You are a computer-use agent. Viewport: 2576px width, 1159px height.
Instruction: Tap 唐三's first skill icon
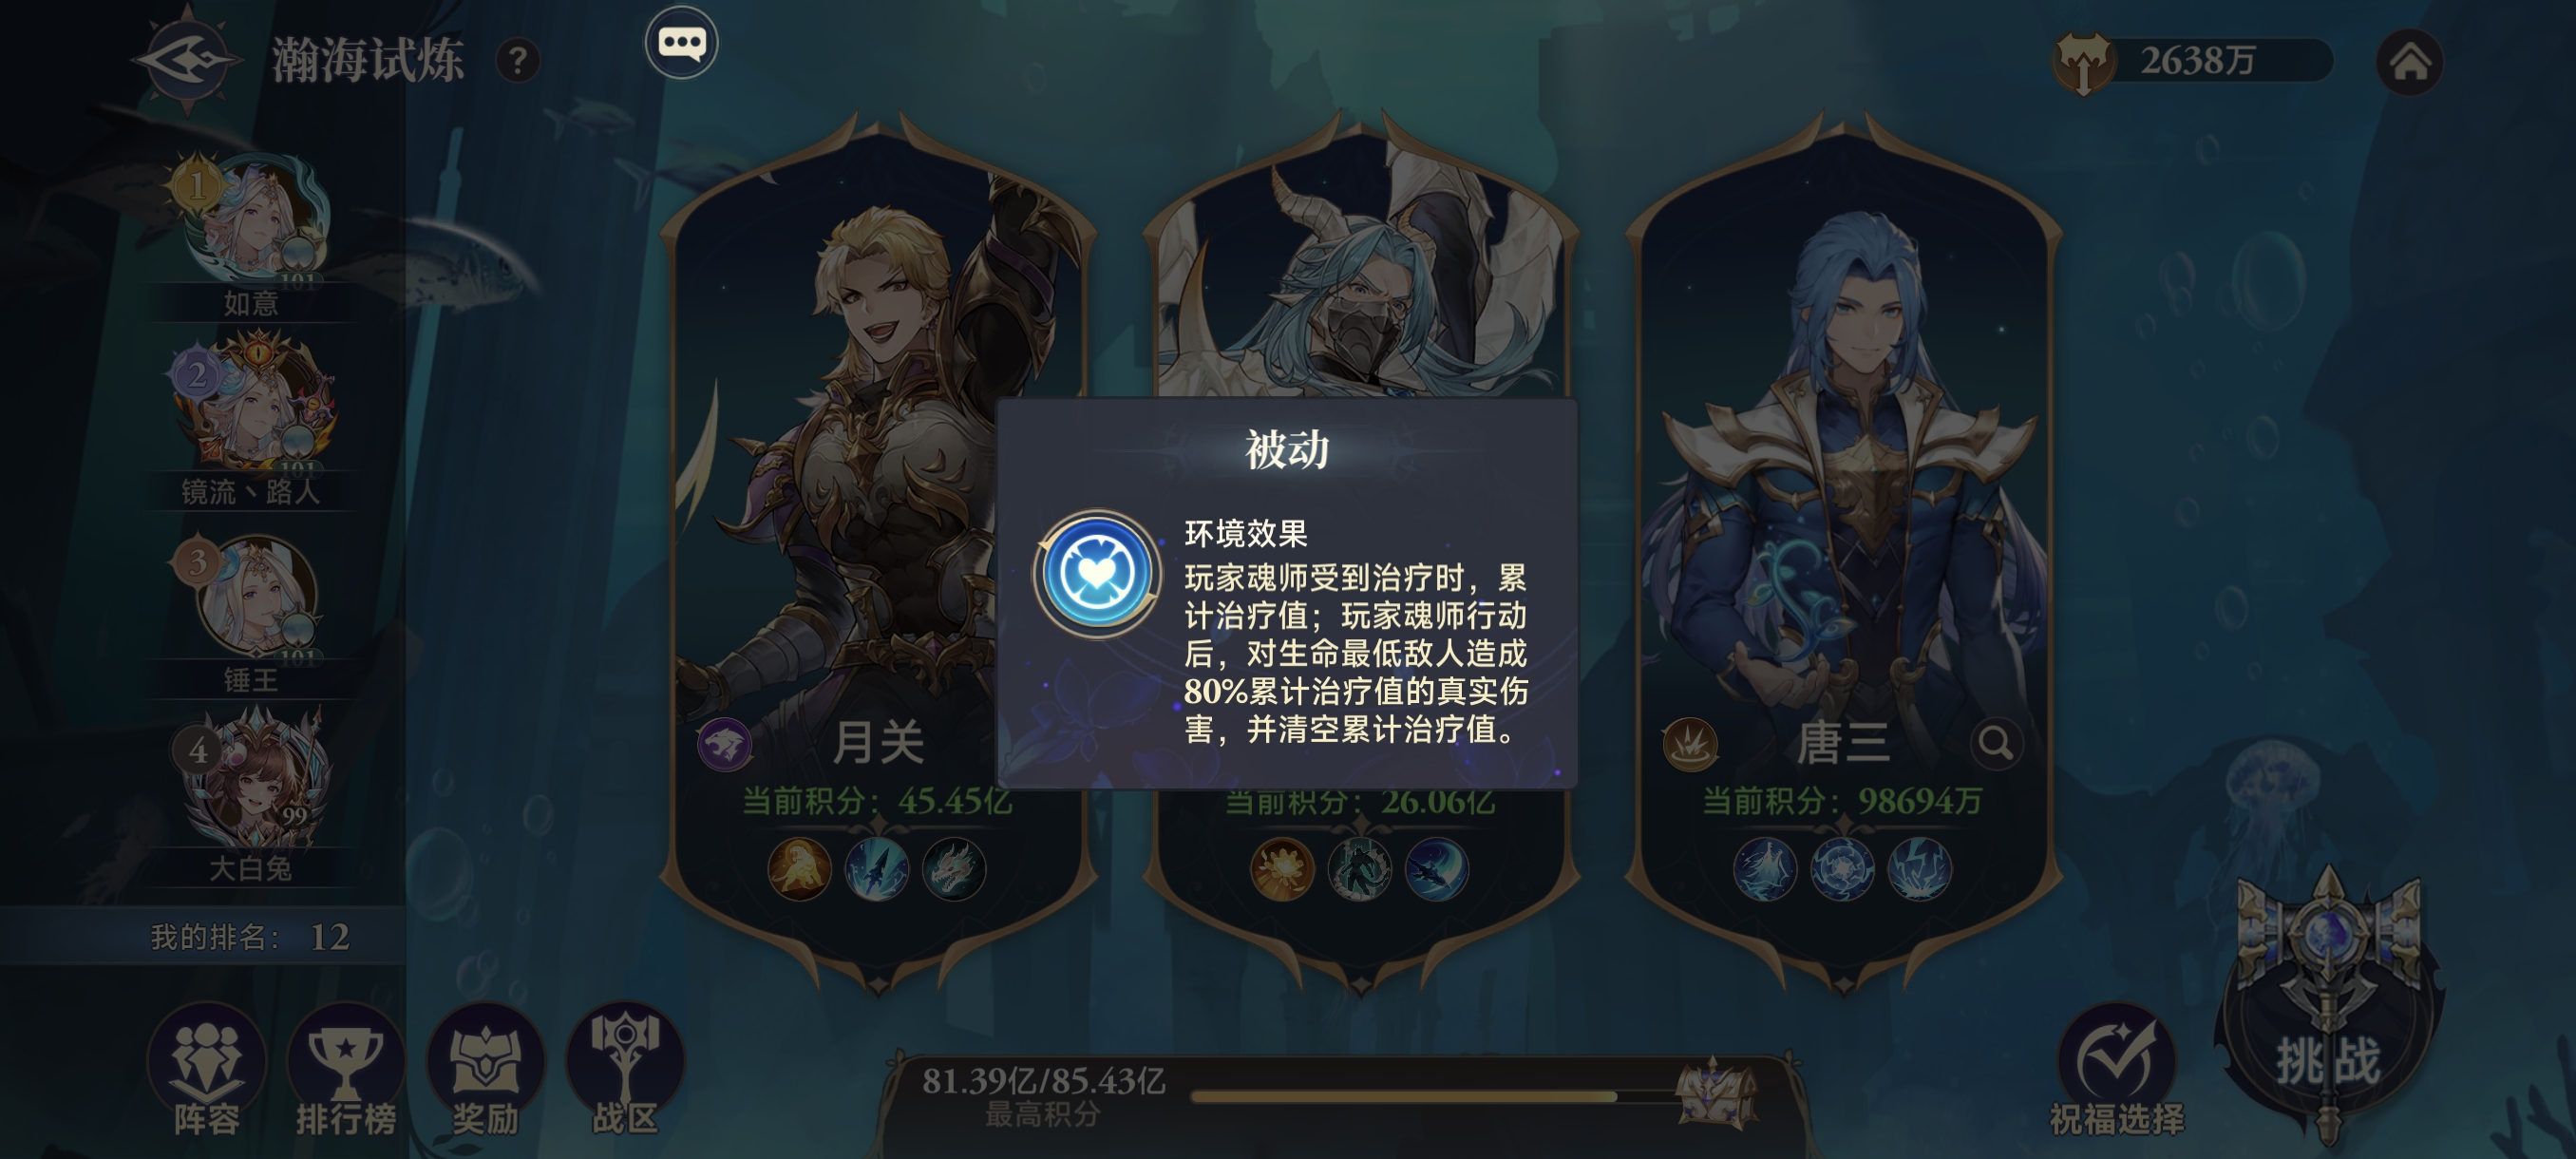(x=1765, y=868)
